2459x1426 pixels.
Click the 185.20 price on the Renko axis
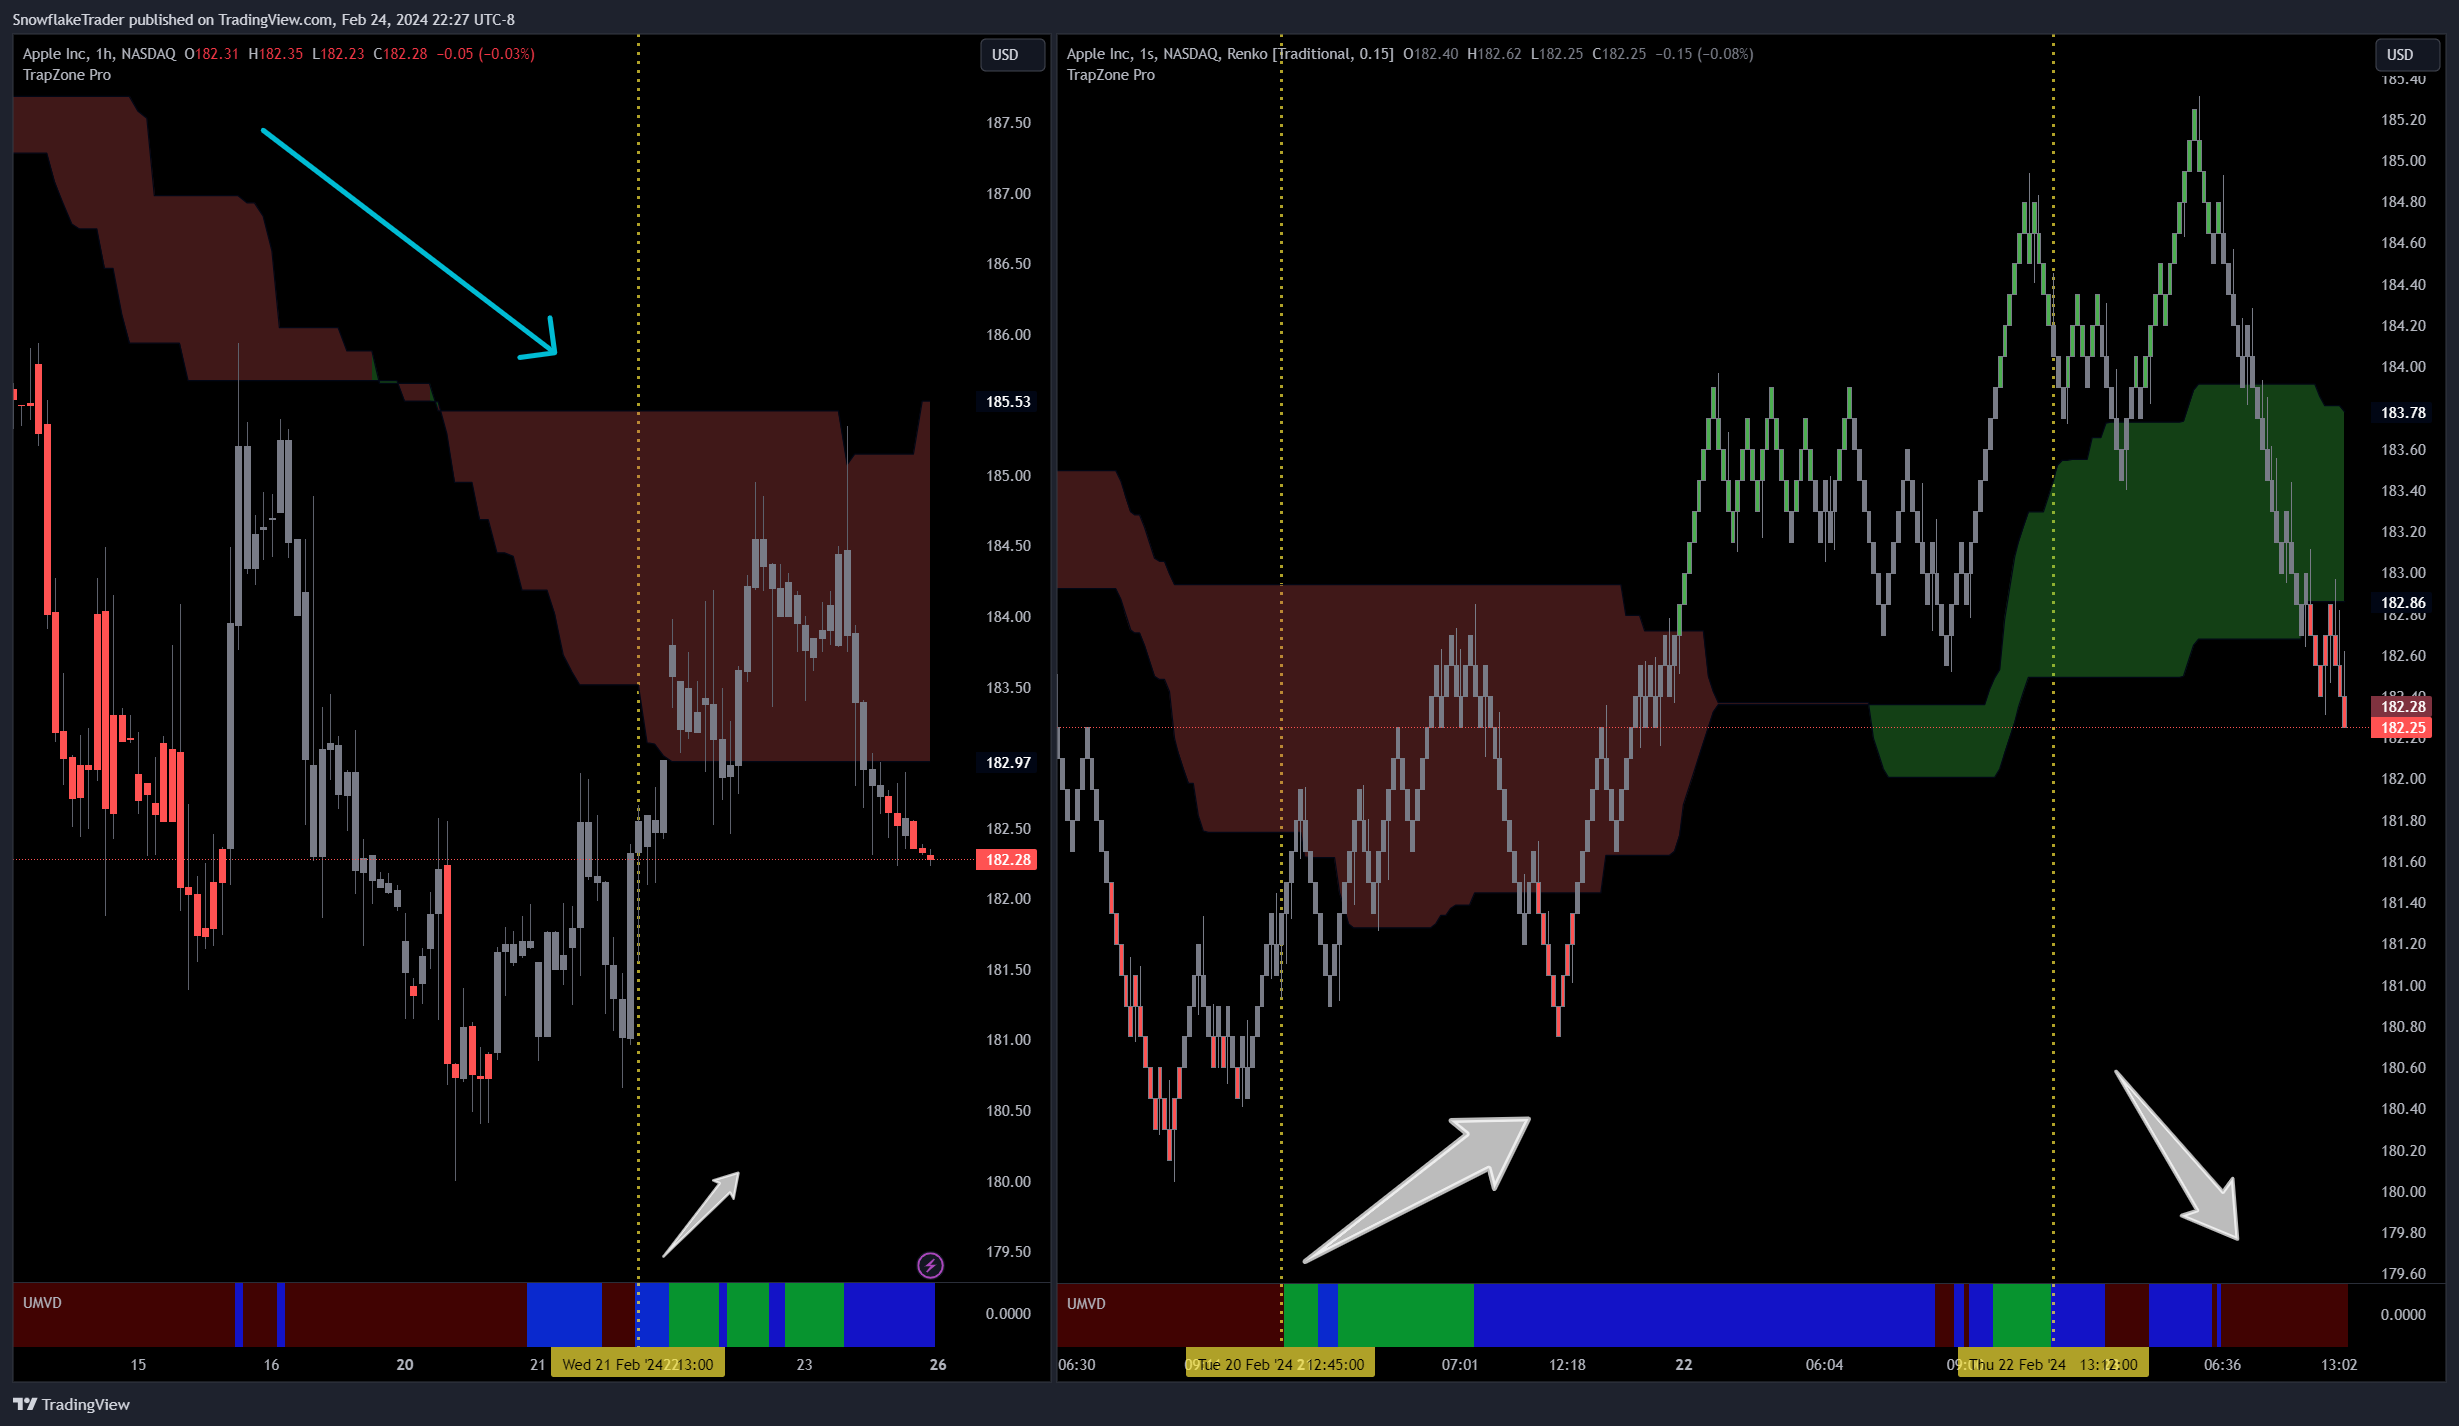[x=2403, y=119]
